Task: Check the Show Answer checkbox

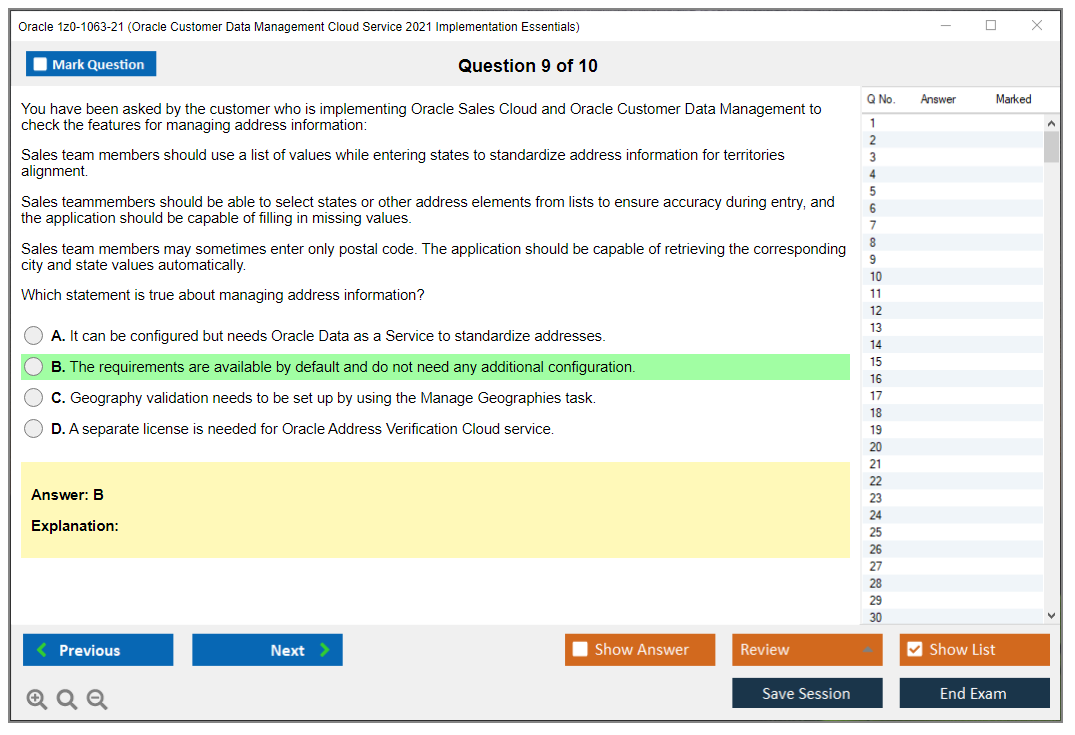Action: [580, 649]
